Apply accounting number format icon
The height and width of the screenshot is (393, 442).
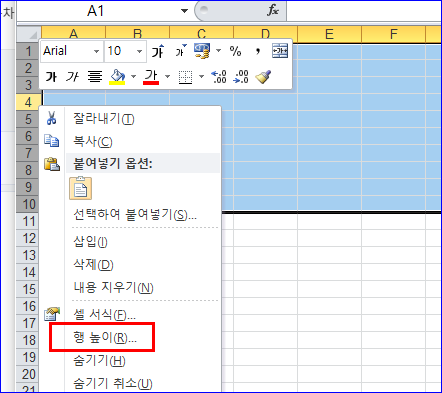coord(202,51)
